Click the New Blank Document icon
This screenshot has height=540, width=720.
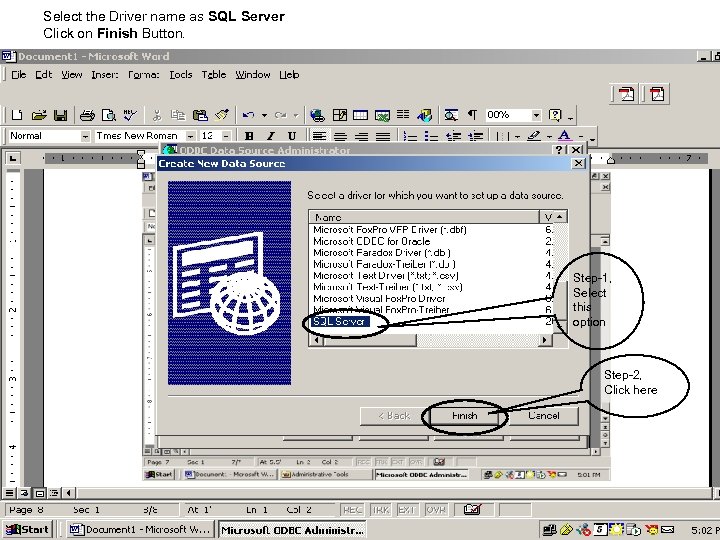(x=17, y=115)
